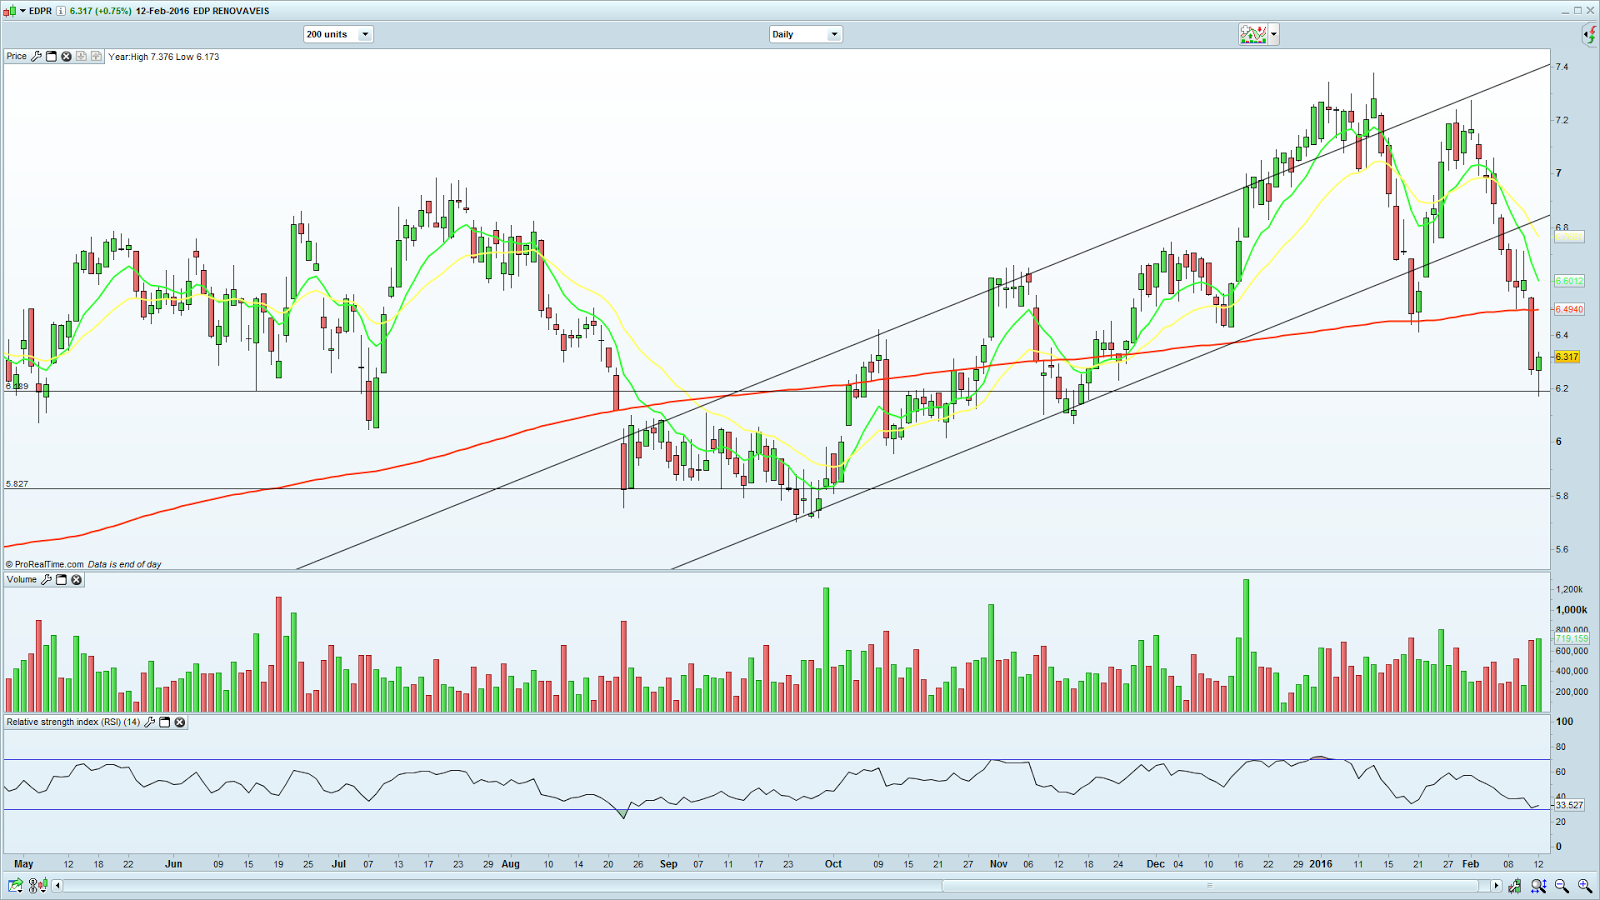Expand the indicator button dropdown arrow
This screenshot has width=1600, height=900.
point(1274,34)
